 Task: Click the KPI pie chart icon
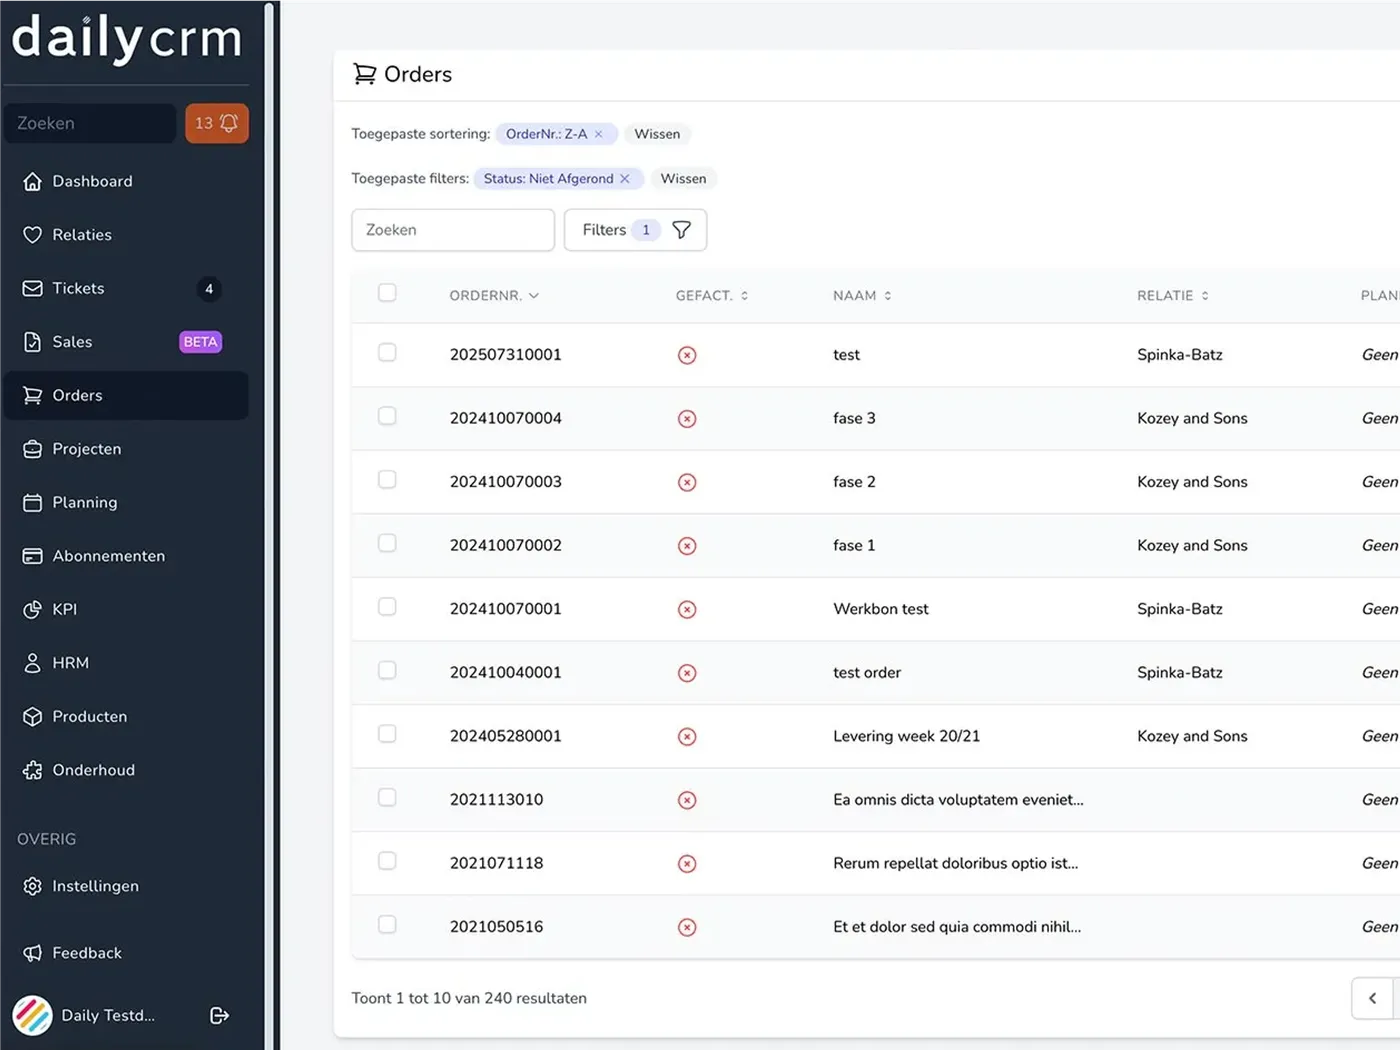coord(33,609)
